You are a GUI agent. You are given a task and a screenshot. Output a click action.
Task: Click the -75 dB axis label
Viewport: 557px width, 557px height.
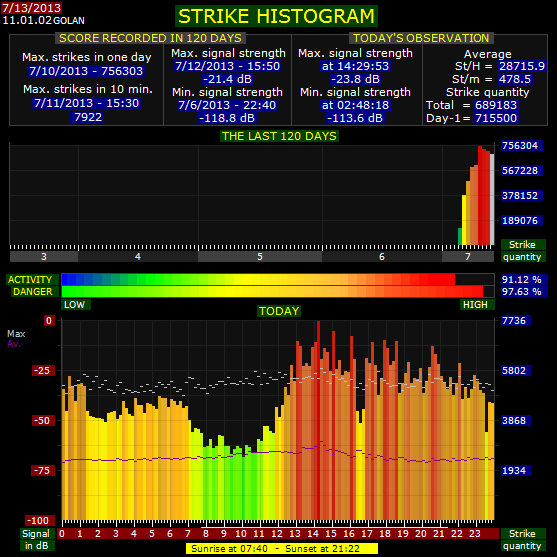43,471
